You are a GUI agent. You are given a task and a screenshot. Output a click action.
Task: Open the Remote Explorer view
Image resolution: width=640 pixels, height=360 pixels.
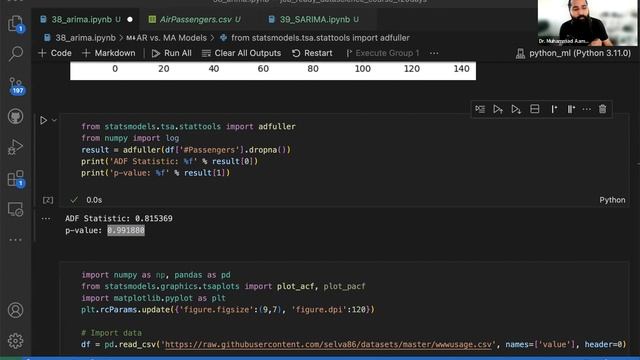[16, 209]
